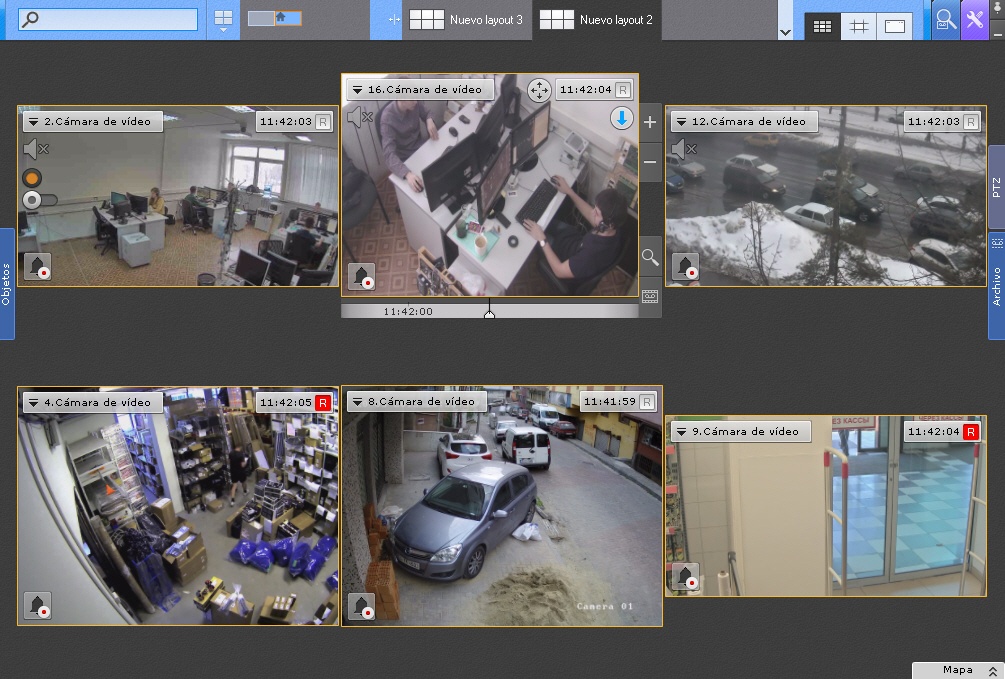
Task: Click the 11:42:05 time on camera 4
Action: 286,403
